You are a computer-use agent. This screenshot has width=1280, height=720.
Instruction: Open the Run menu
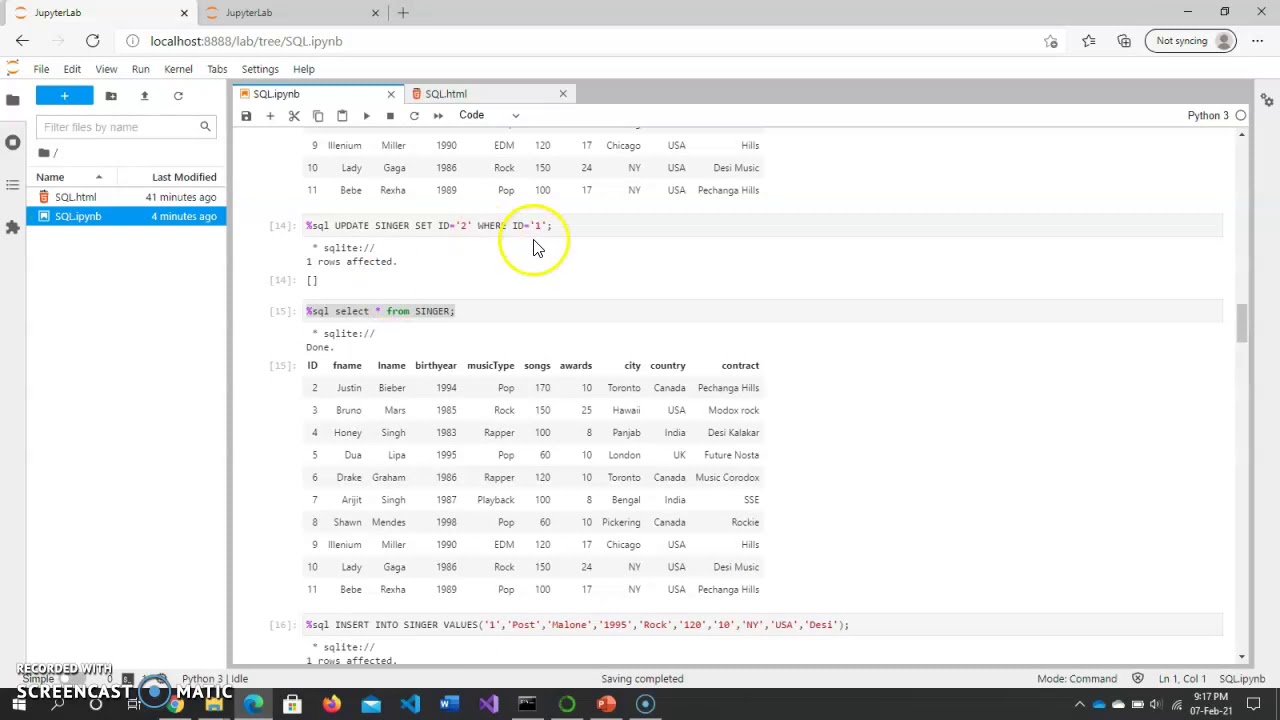click(x=140, y=69)
